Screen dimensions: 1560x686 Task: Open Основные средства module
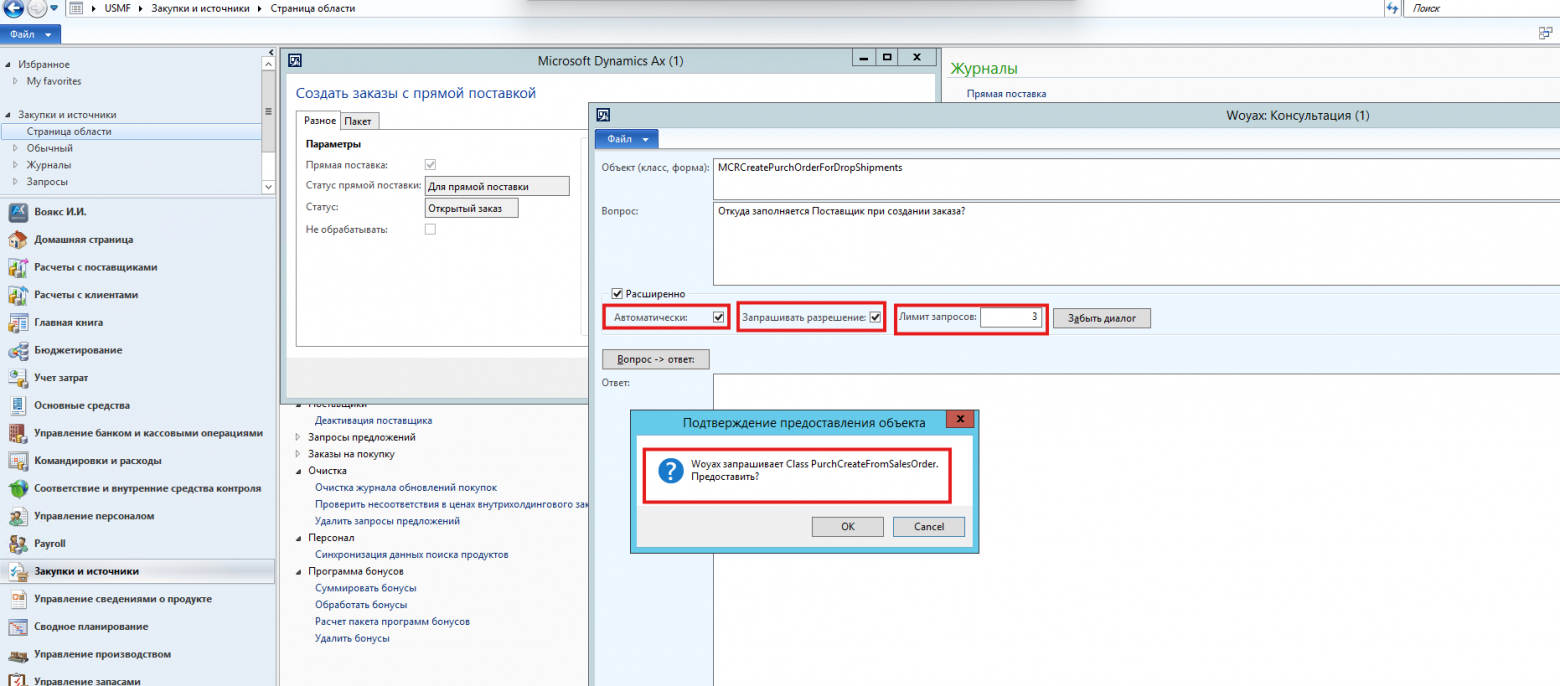[82, 406]
